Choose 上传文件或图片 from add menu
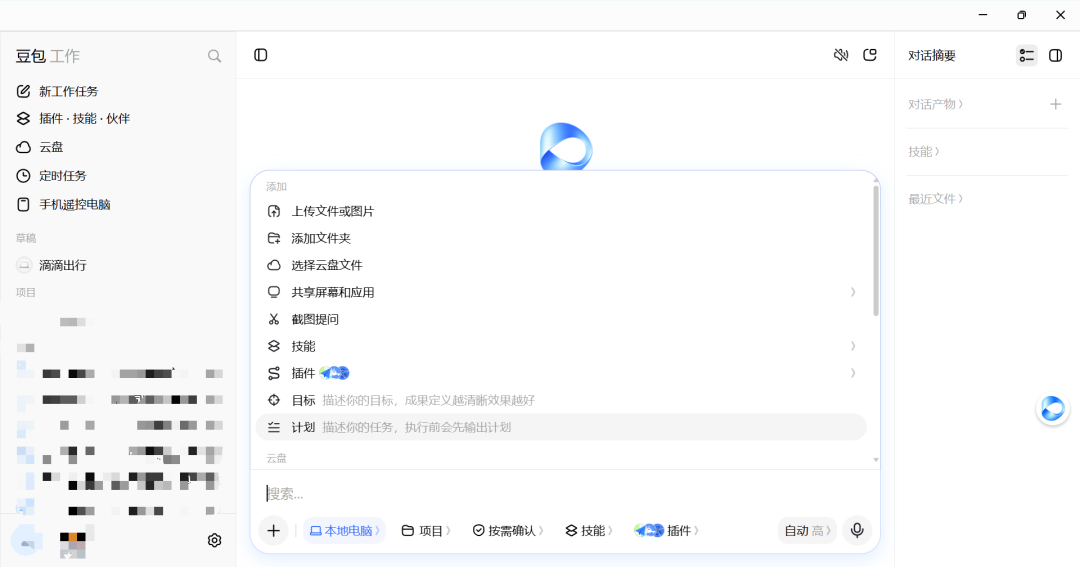This screenshot has width=1080, height=567. [x=561, y=212]
